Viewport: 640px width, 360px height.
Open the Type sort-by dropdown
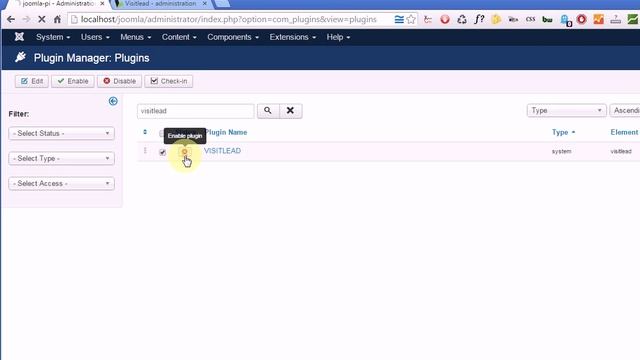pyautogui.click(x=566, y=111)
